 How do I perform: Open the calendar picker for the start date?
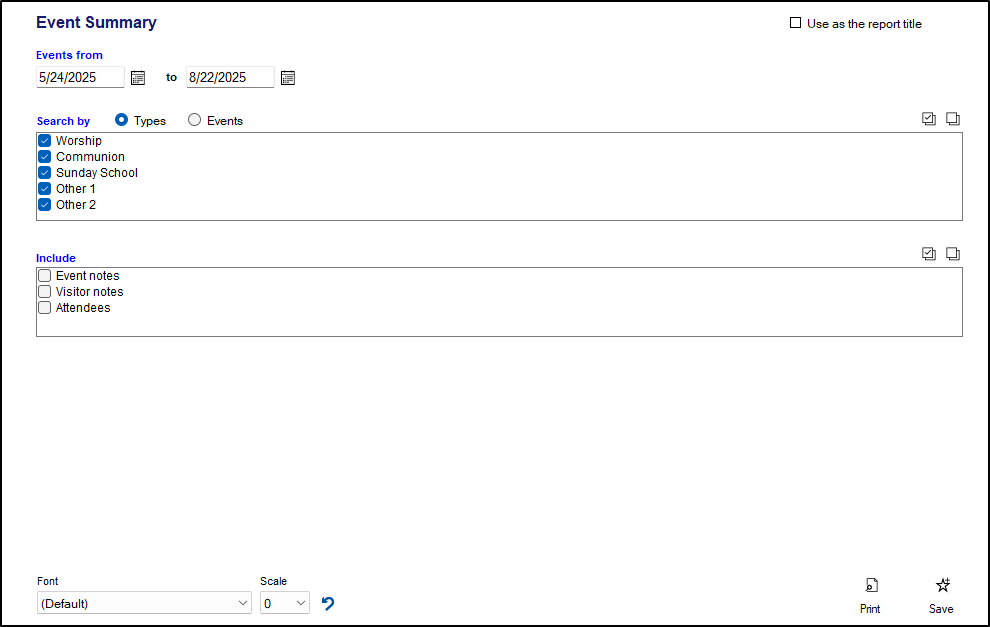click(x=137, y=77)
